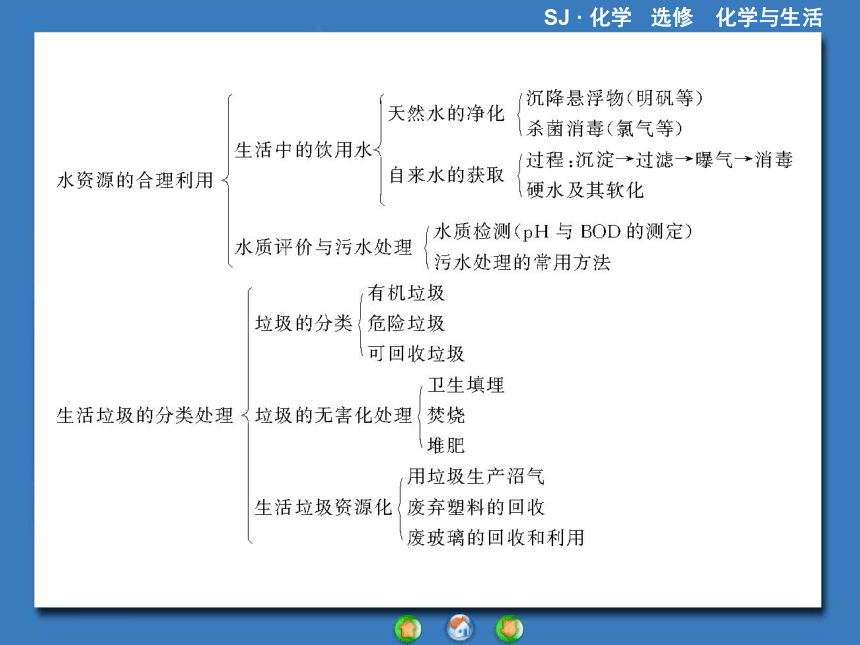Select the node "垃圾的分类"
Screen dimensions: 860x645
[x=303, y=323]
